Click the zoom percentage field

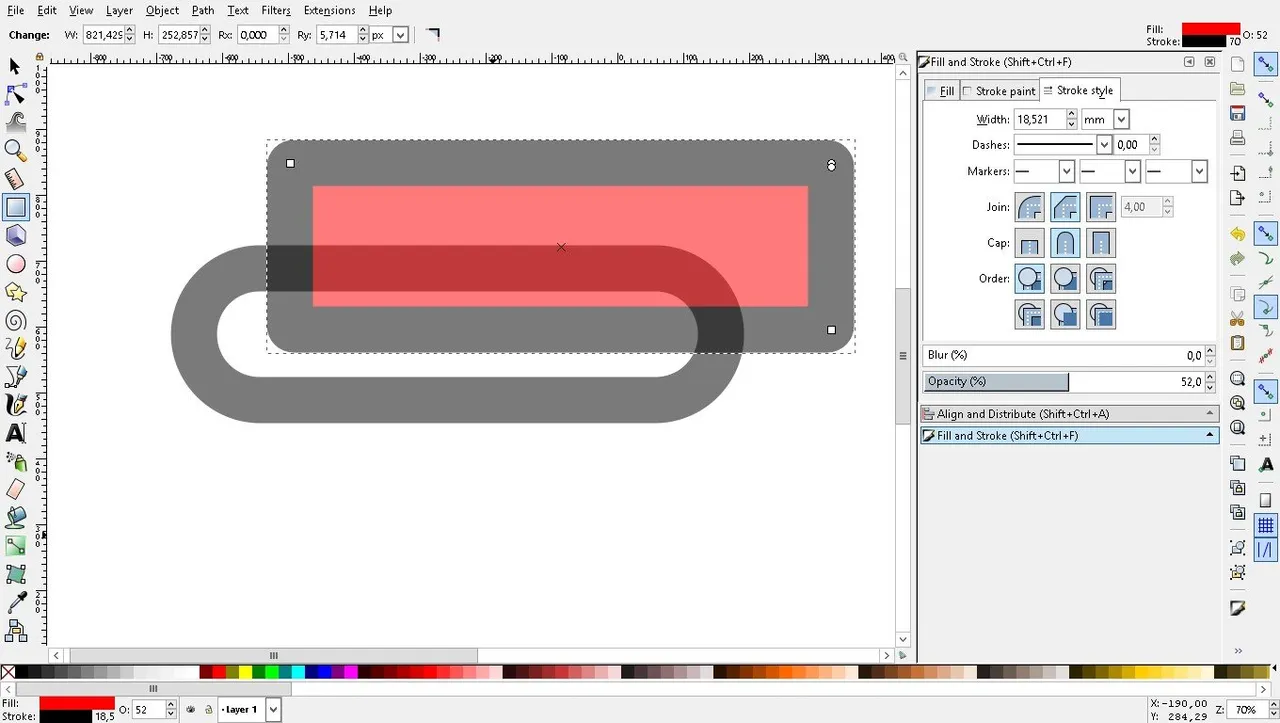click(x=1246, y=710)
